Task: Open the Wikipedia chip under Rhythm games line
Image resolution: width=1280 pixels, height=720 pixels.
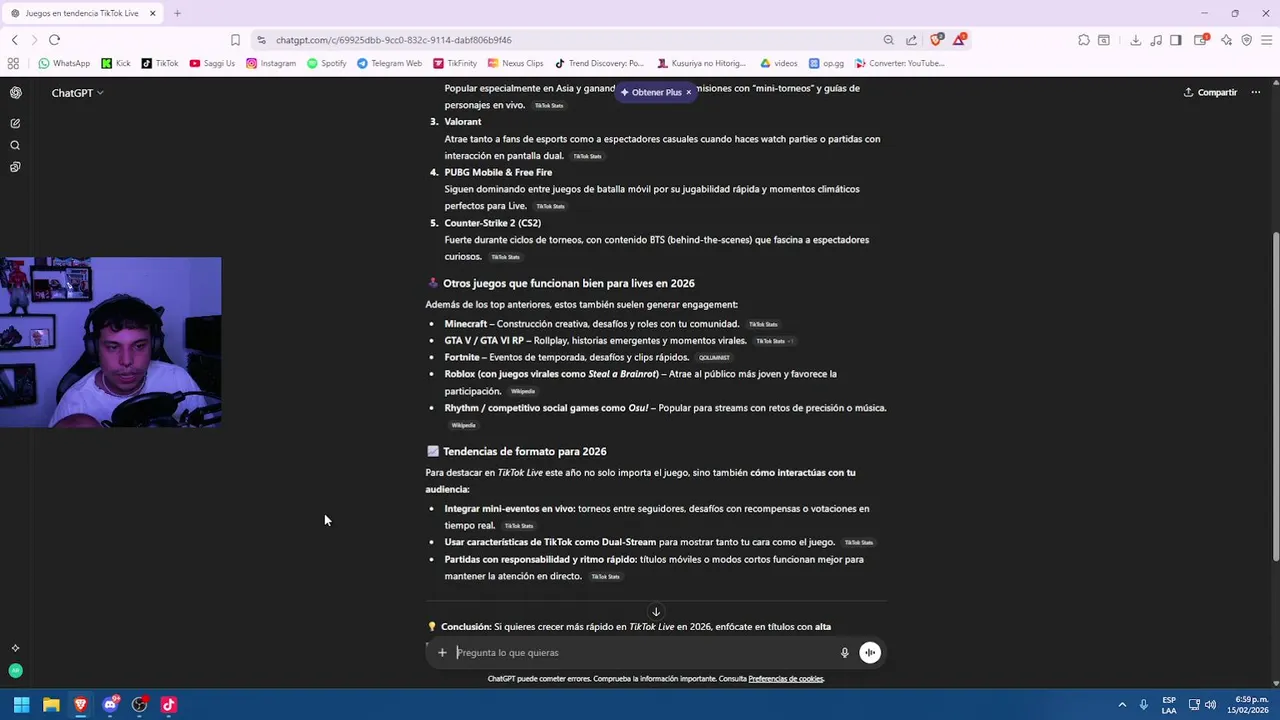Action: 463,425
